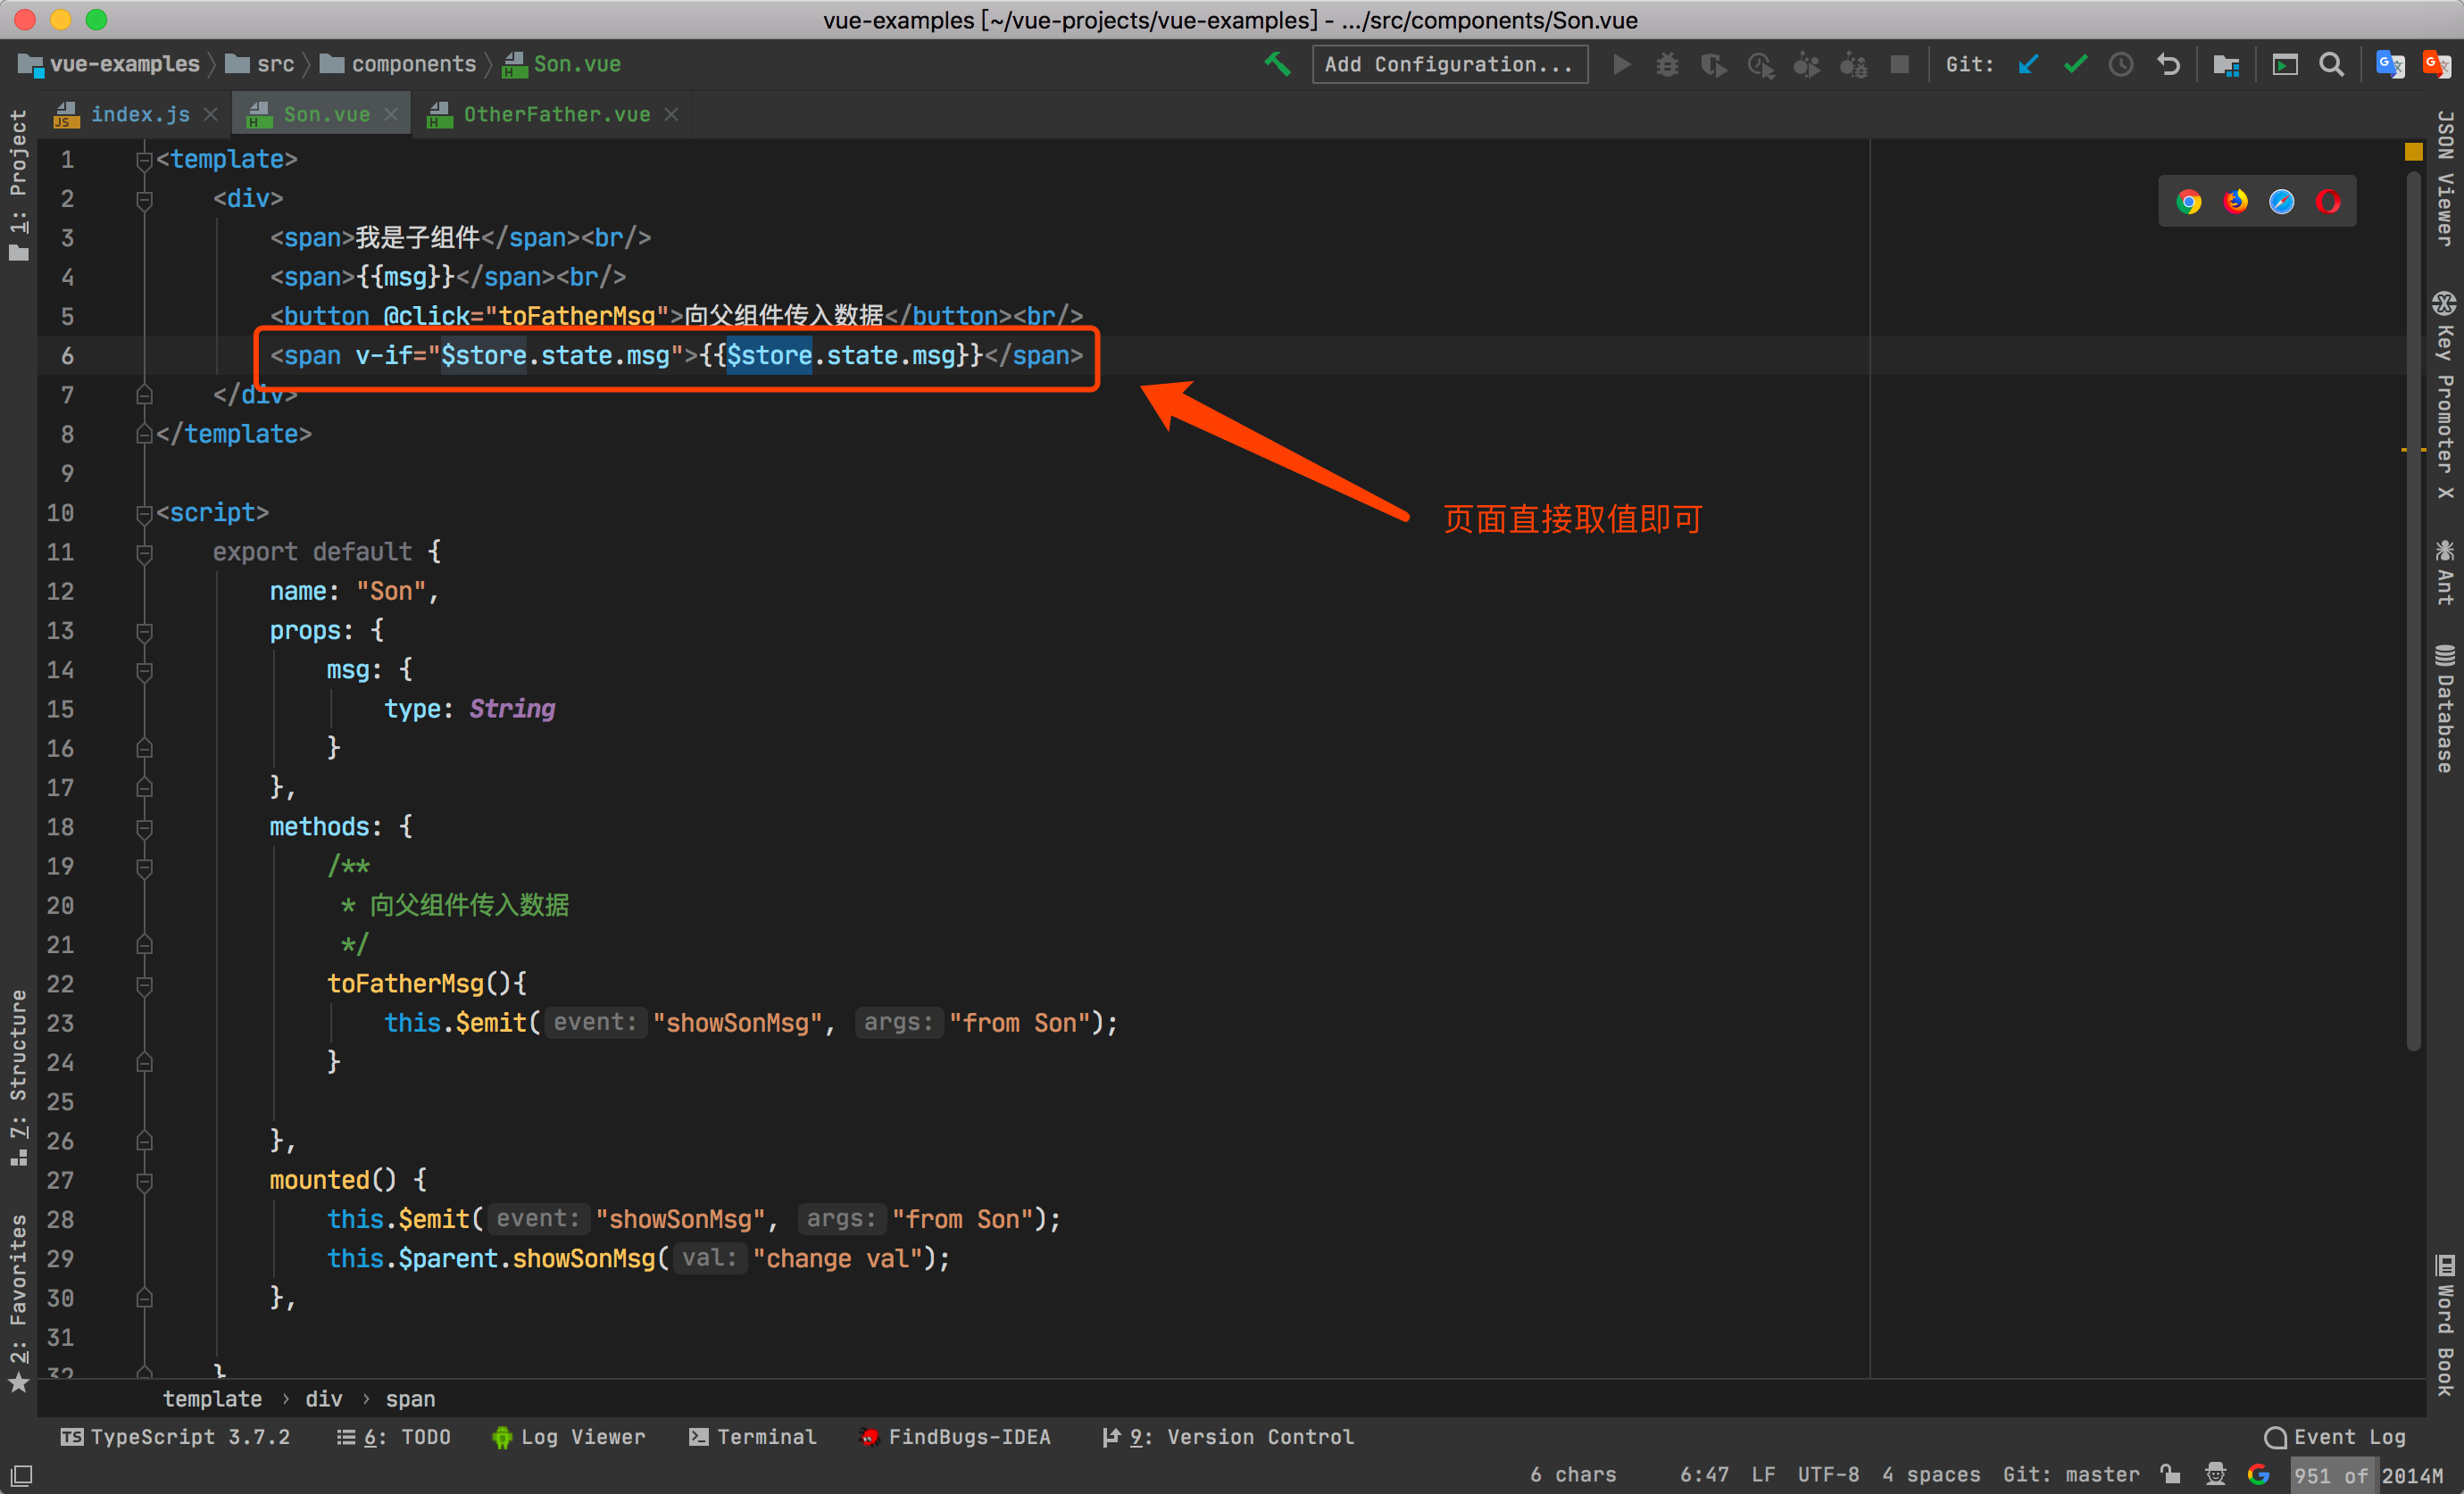Open the 7: Structure tool window
Image resolution: width=2464 pixels, height=1494 pixels.
pos(18,1078)
